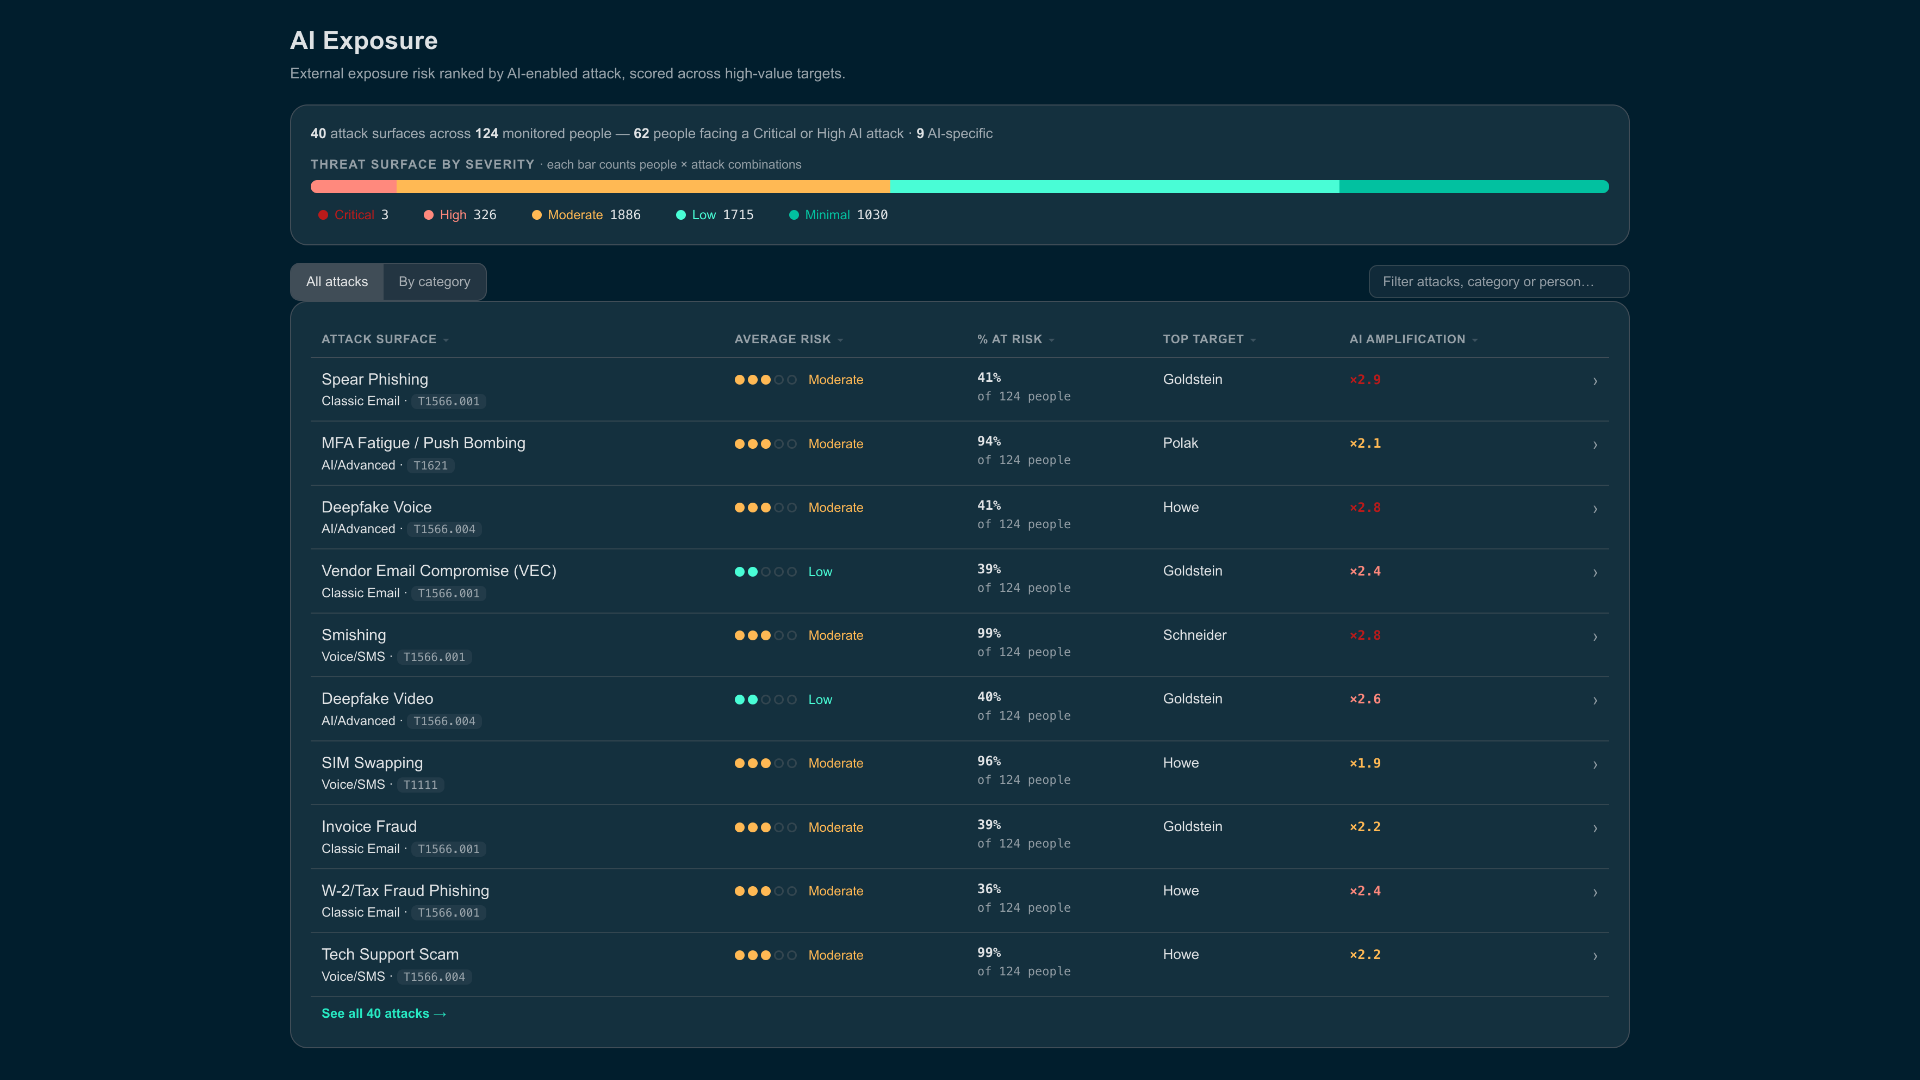Select the Critical severity legend dot

[x=323, y=215]
